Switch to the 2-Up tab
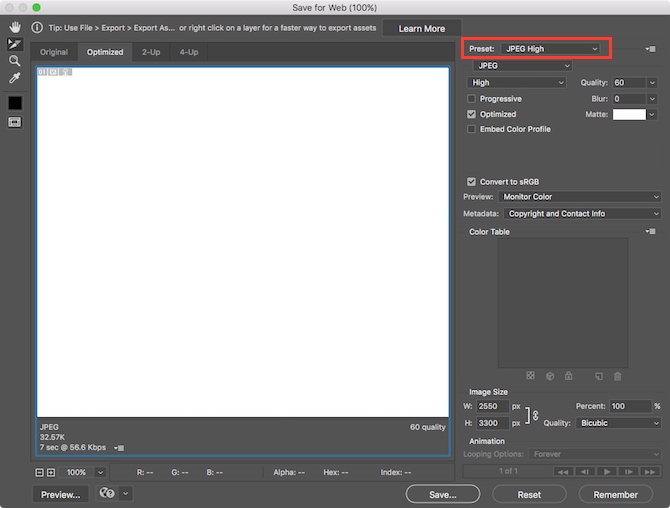 tap(151, 52)
